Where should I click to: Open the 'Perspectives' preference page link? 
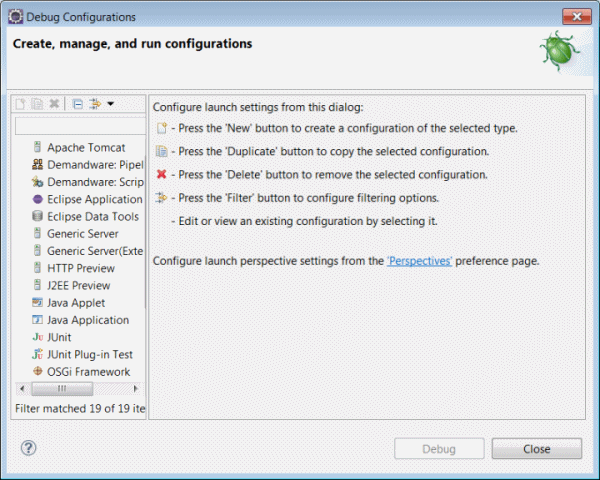[x=419, y=261]
